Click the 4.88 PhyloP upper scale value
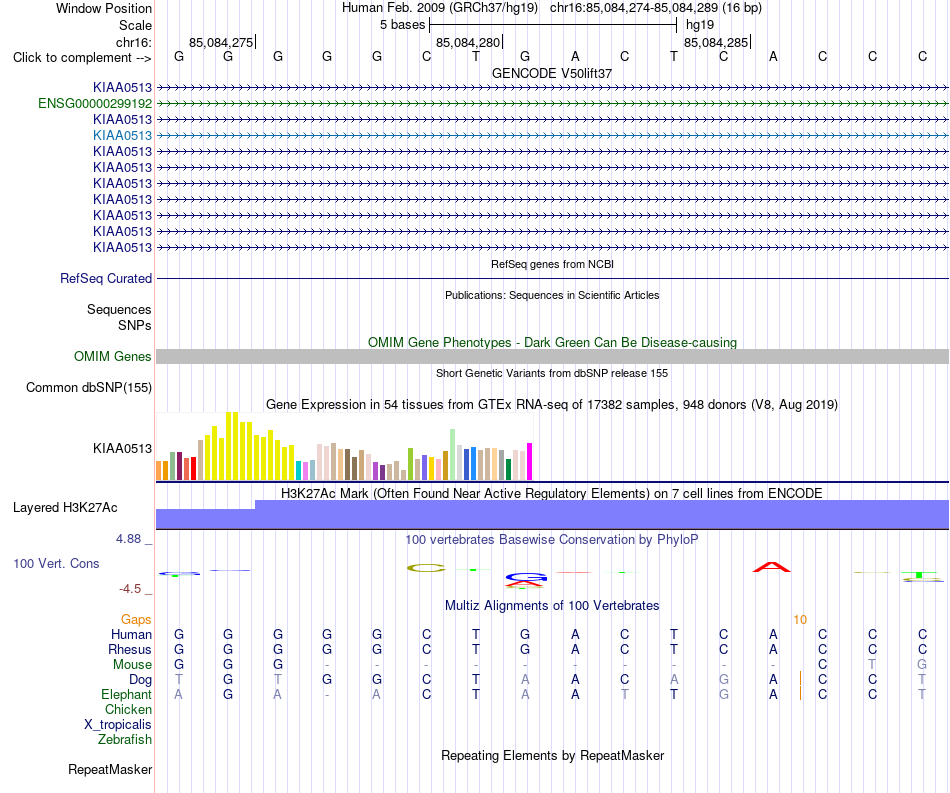950x793 pixels. tap(128, 539)
